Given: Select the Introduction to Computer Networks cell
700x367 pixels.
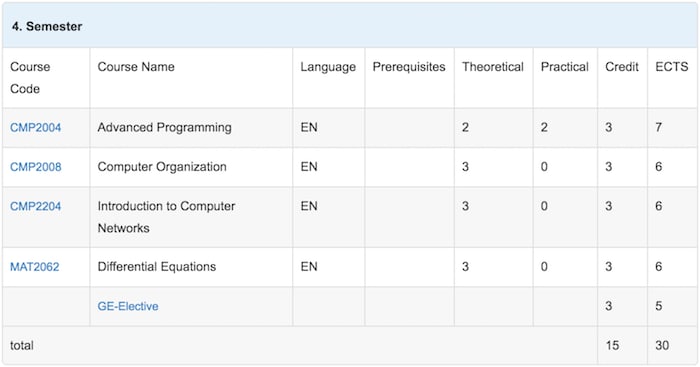Looking at the screenshot, I should pos(191,217).
